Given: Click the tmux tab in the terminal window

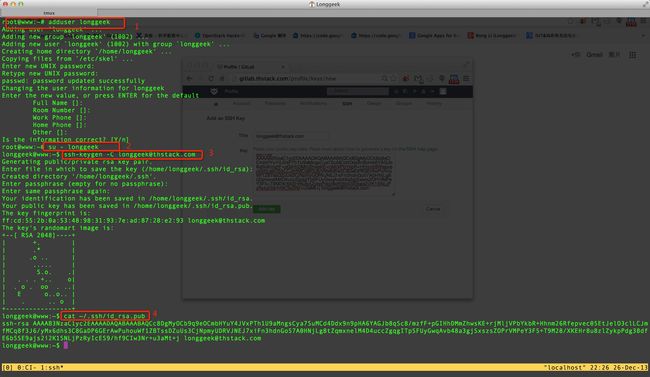Looking at the screenshot, I should tap(49, 13).
